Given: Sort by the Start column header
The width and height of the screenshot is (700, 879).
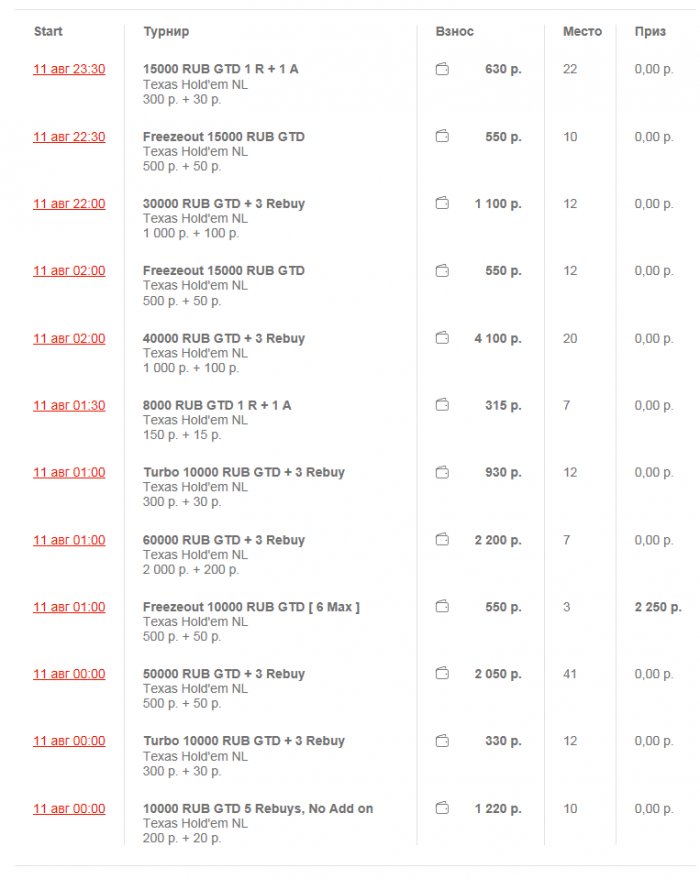Looking at the screenshot, I should (x=48, y=32).
